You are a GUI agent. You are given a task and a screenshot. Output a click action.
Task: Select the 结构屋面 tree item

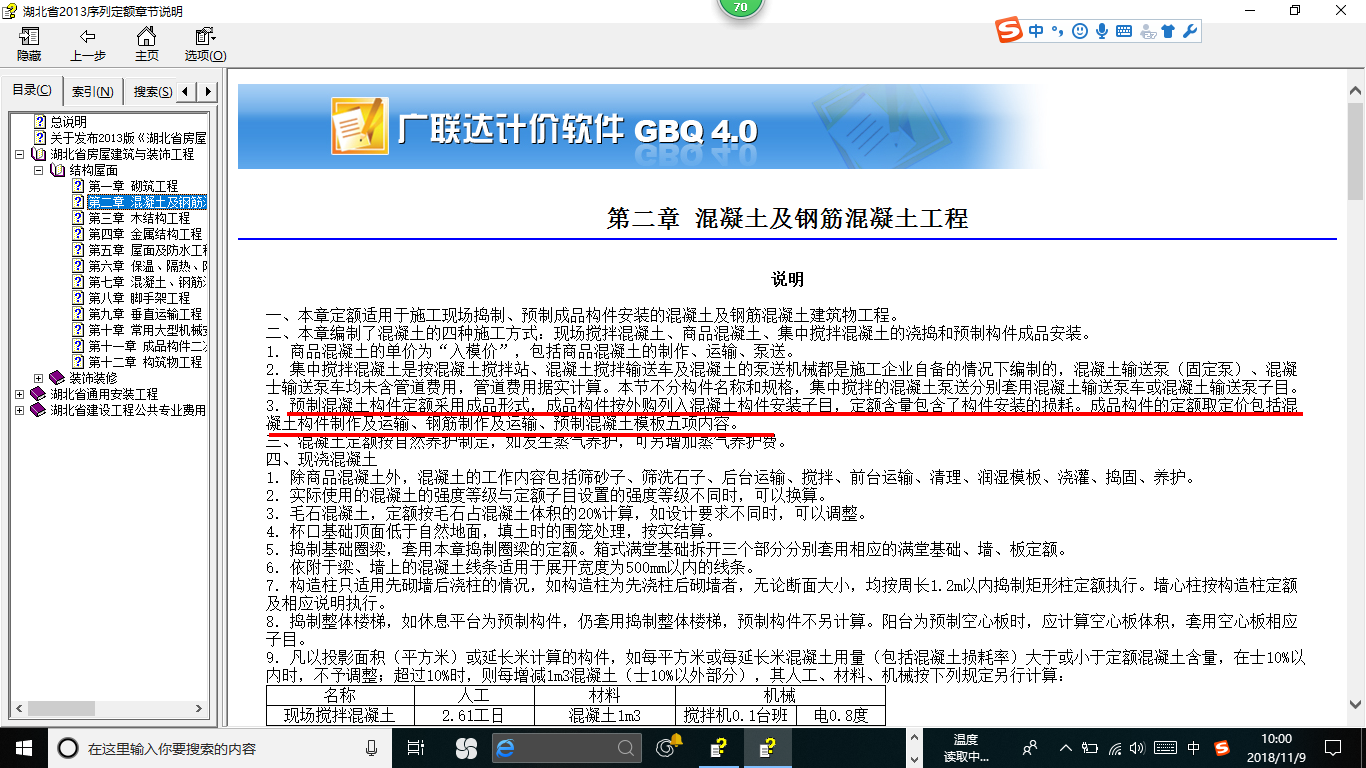(x=93, y=170)
